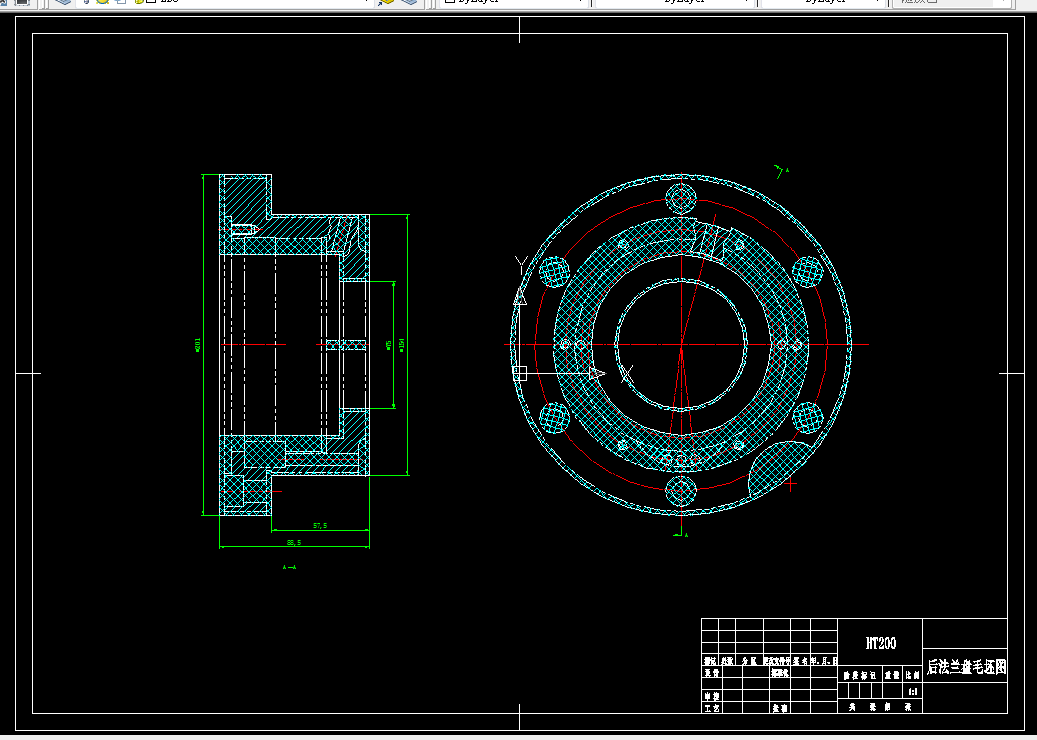Select the vertical ⌀201 diameter dimension
This screenshot has width=1037, height=740.
click(x=198, y=345)
